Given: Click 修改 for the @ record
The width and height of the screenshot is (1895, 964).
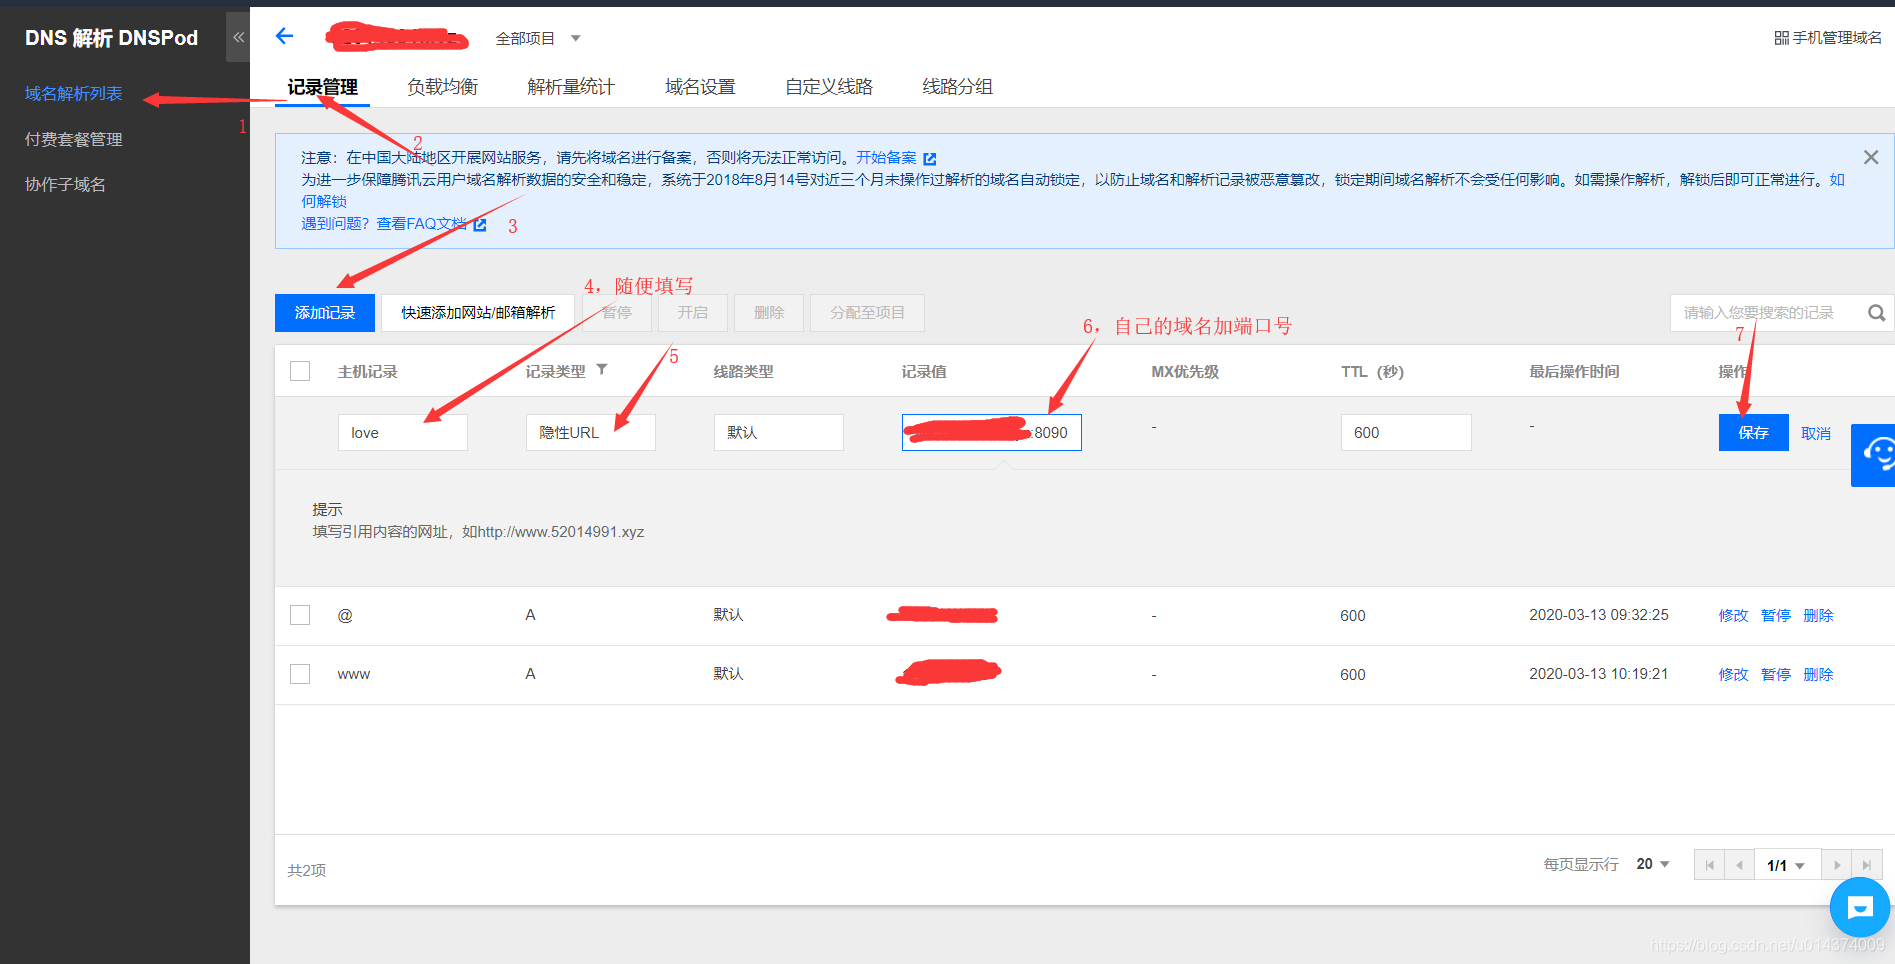Looking at the screenshot, I should 1733,616.
